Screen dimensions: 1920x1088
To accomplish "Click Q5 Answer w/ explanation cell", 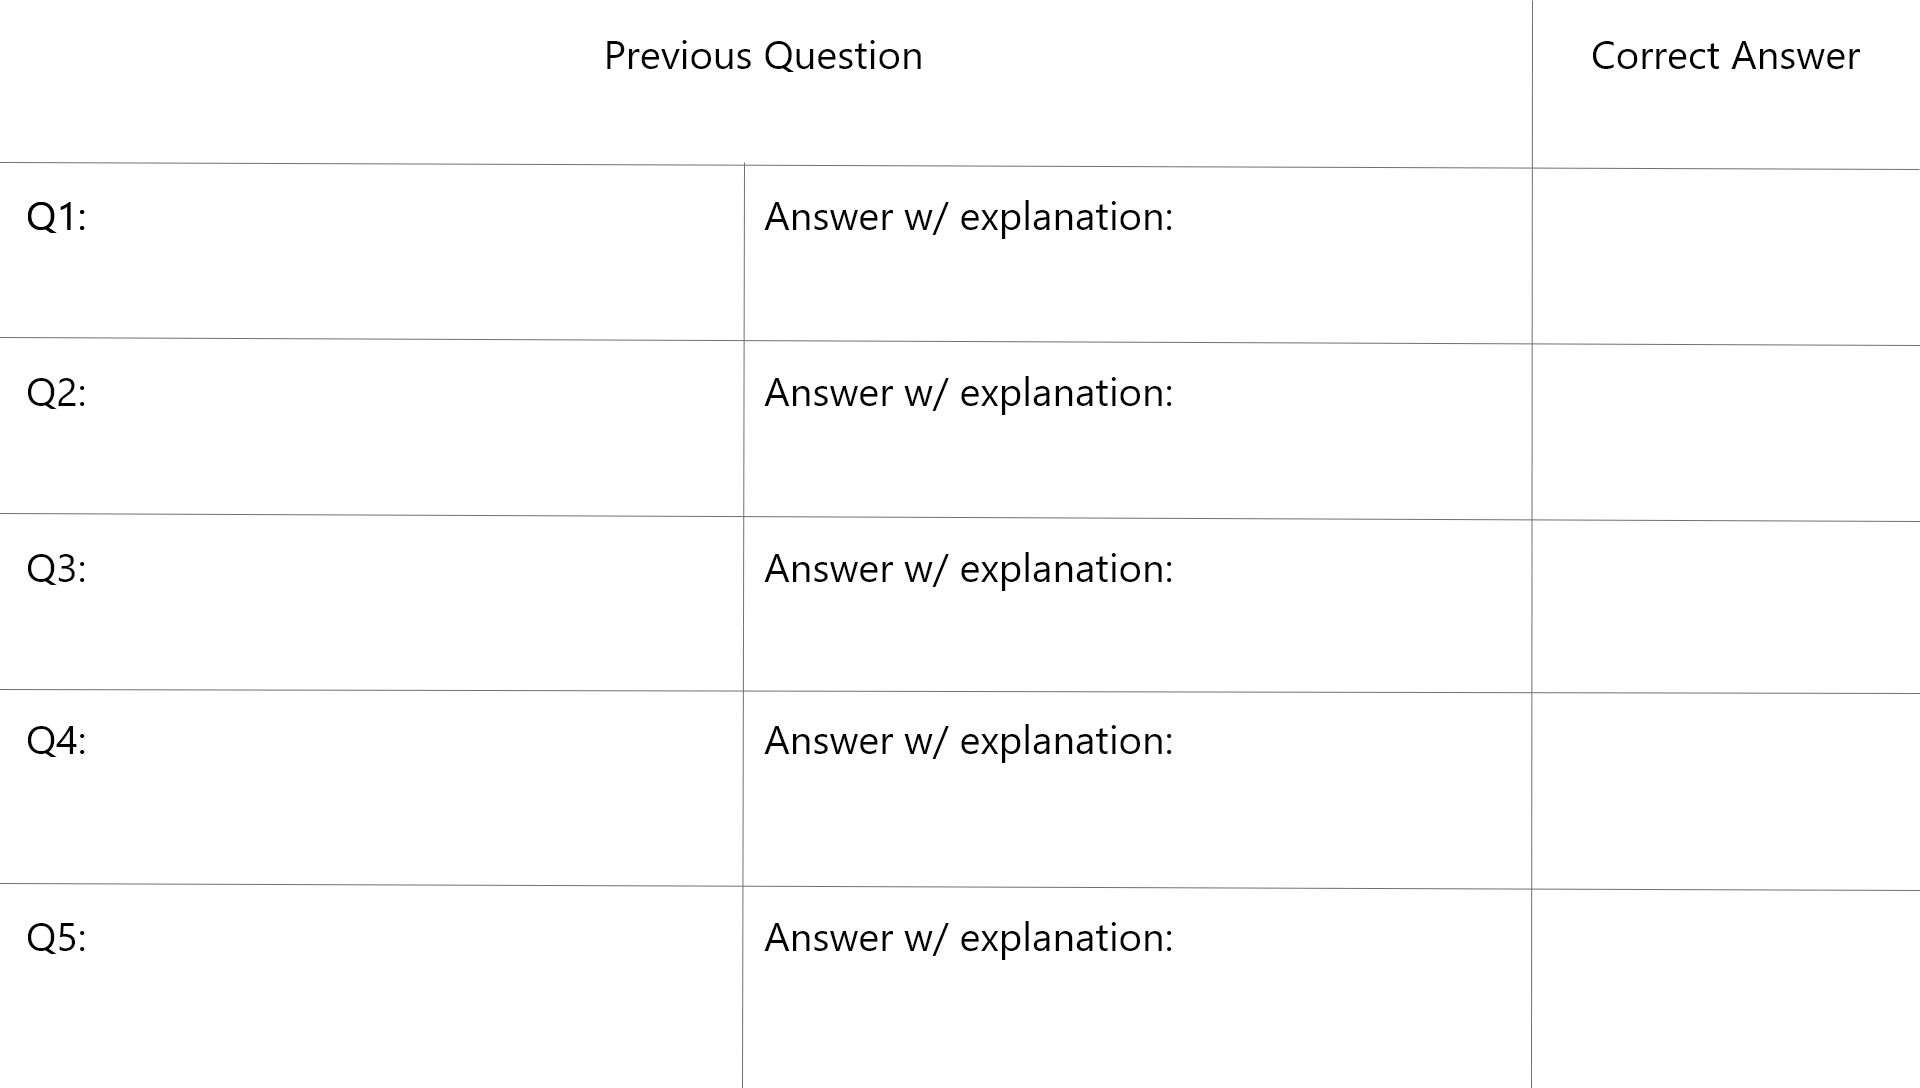I will coord(1138,988).
